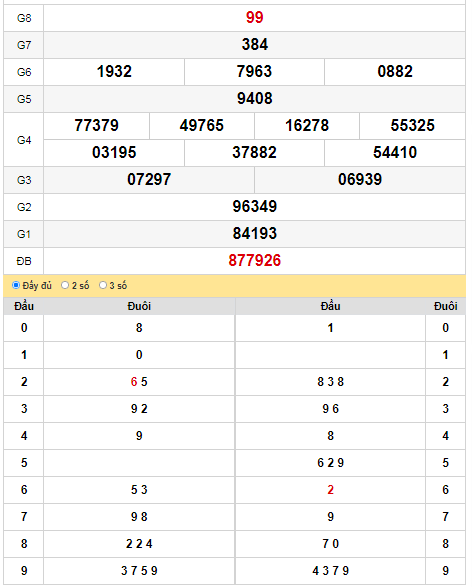Click the G6 number 7963
The width and height of the screenshot is (472, 587).
coord(254,72)
